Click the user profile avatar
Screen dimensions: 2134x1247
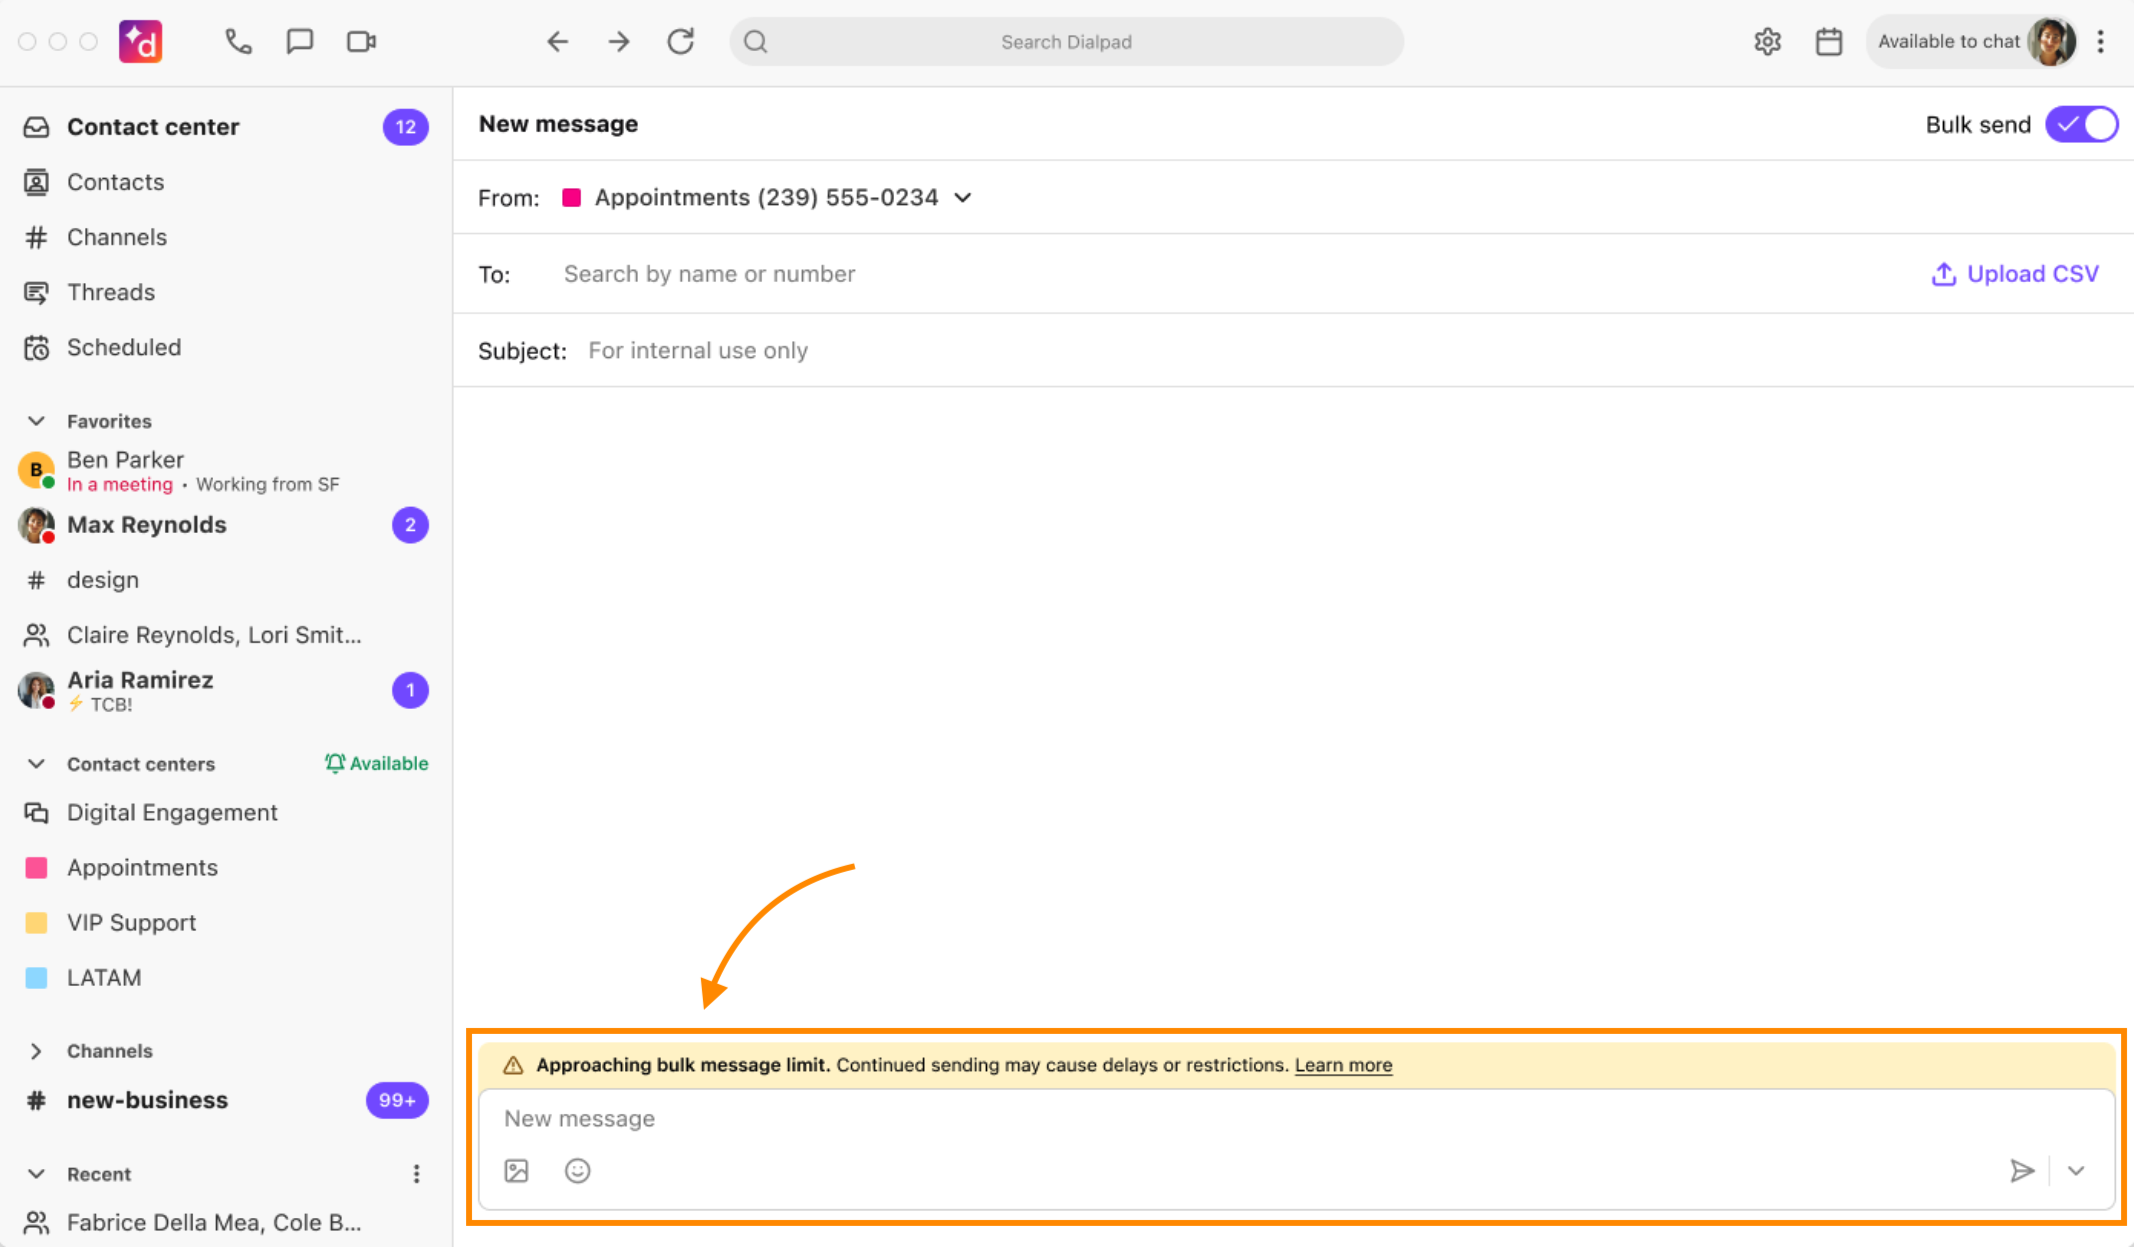2052,41
